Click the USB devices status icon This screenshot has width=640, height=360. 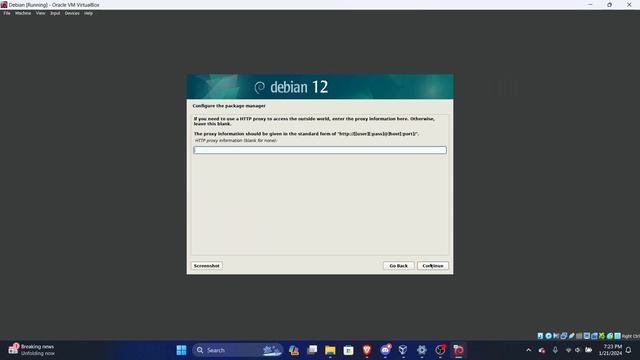[571, 336]
